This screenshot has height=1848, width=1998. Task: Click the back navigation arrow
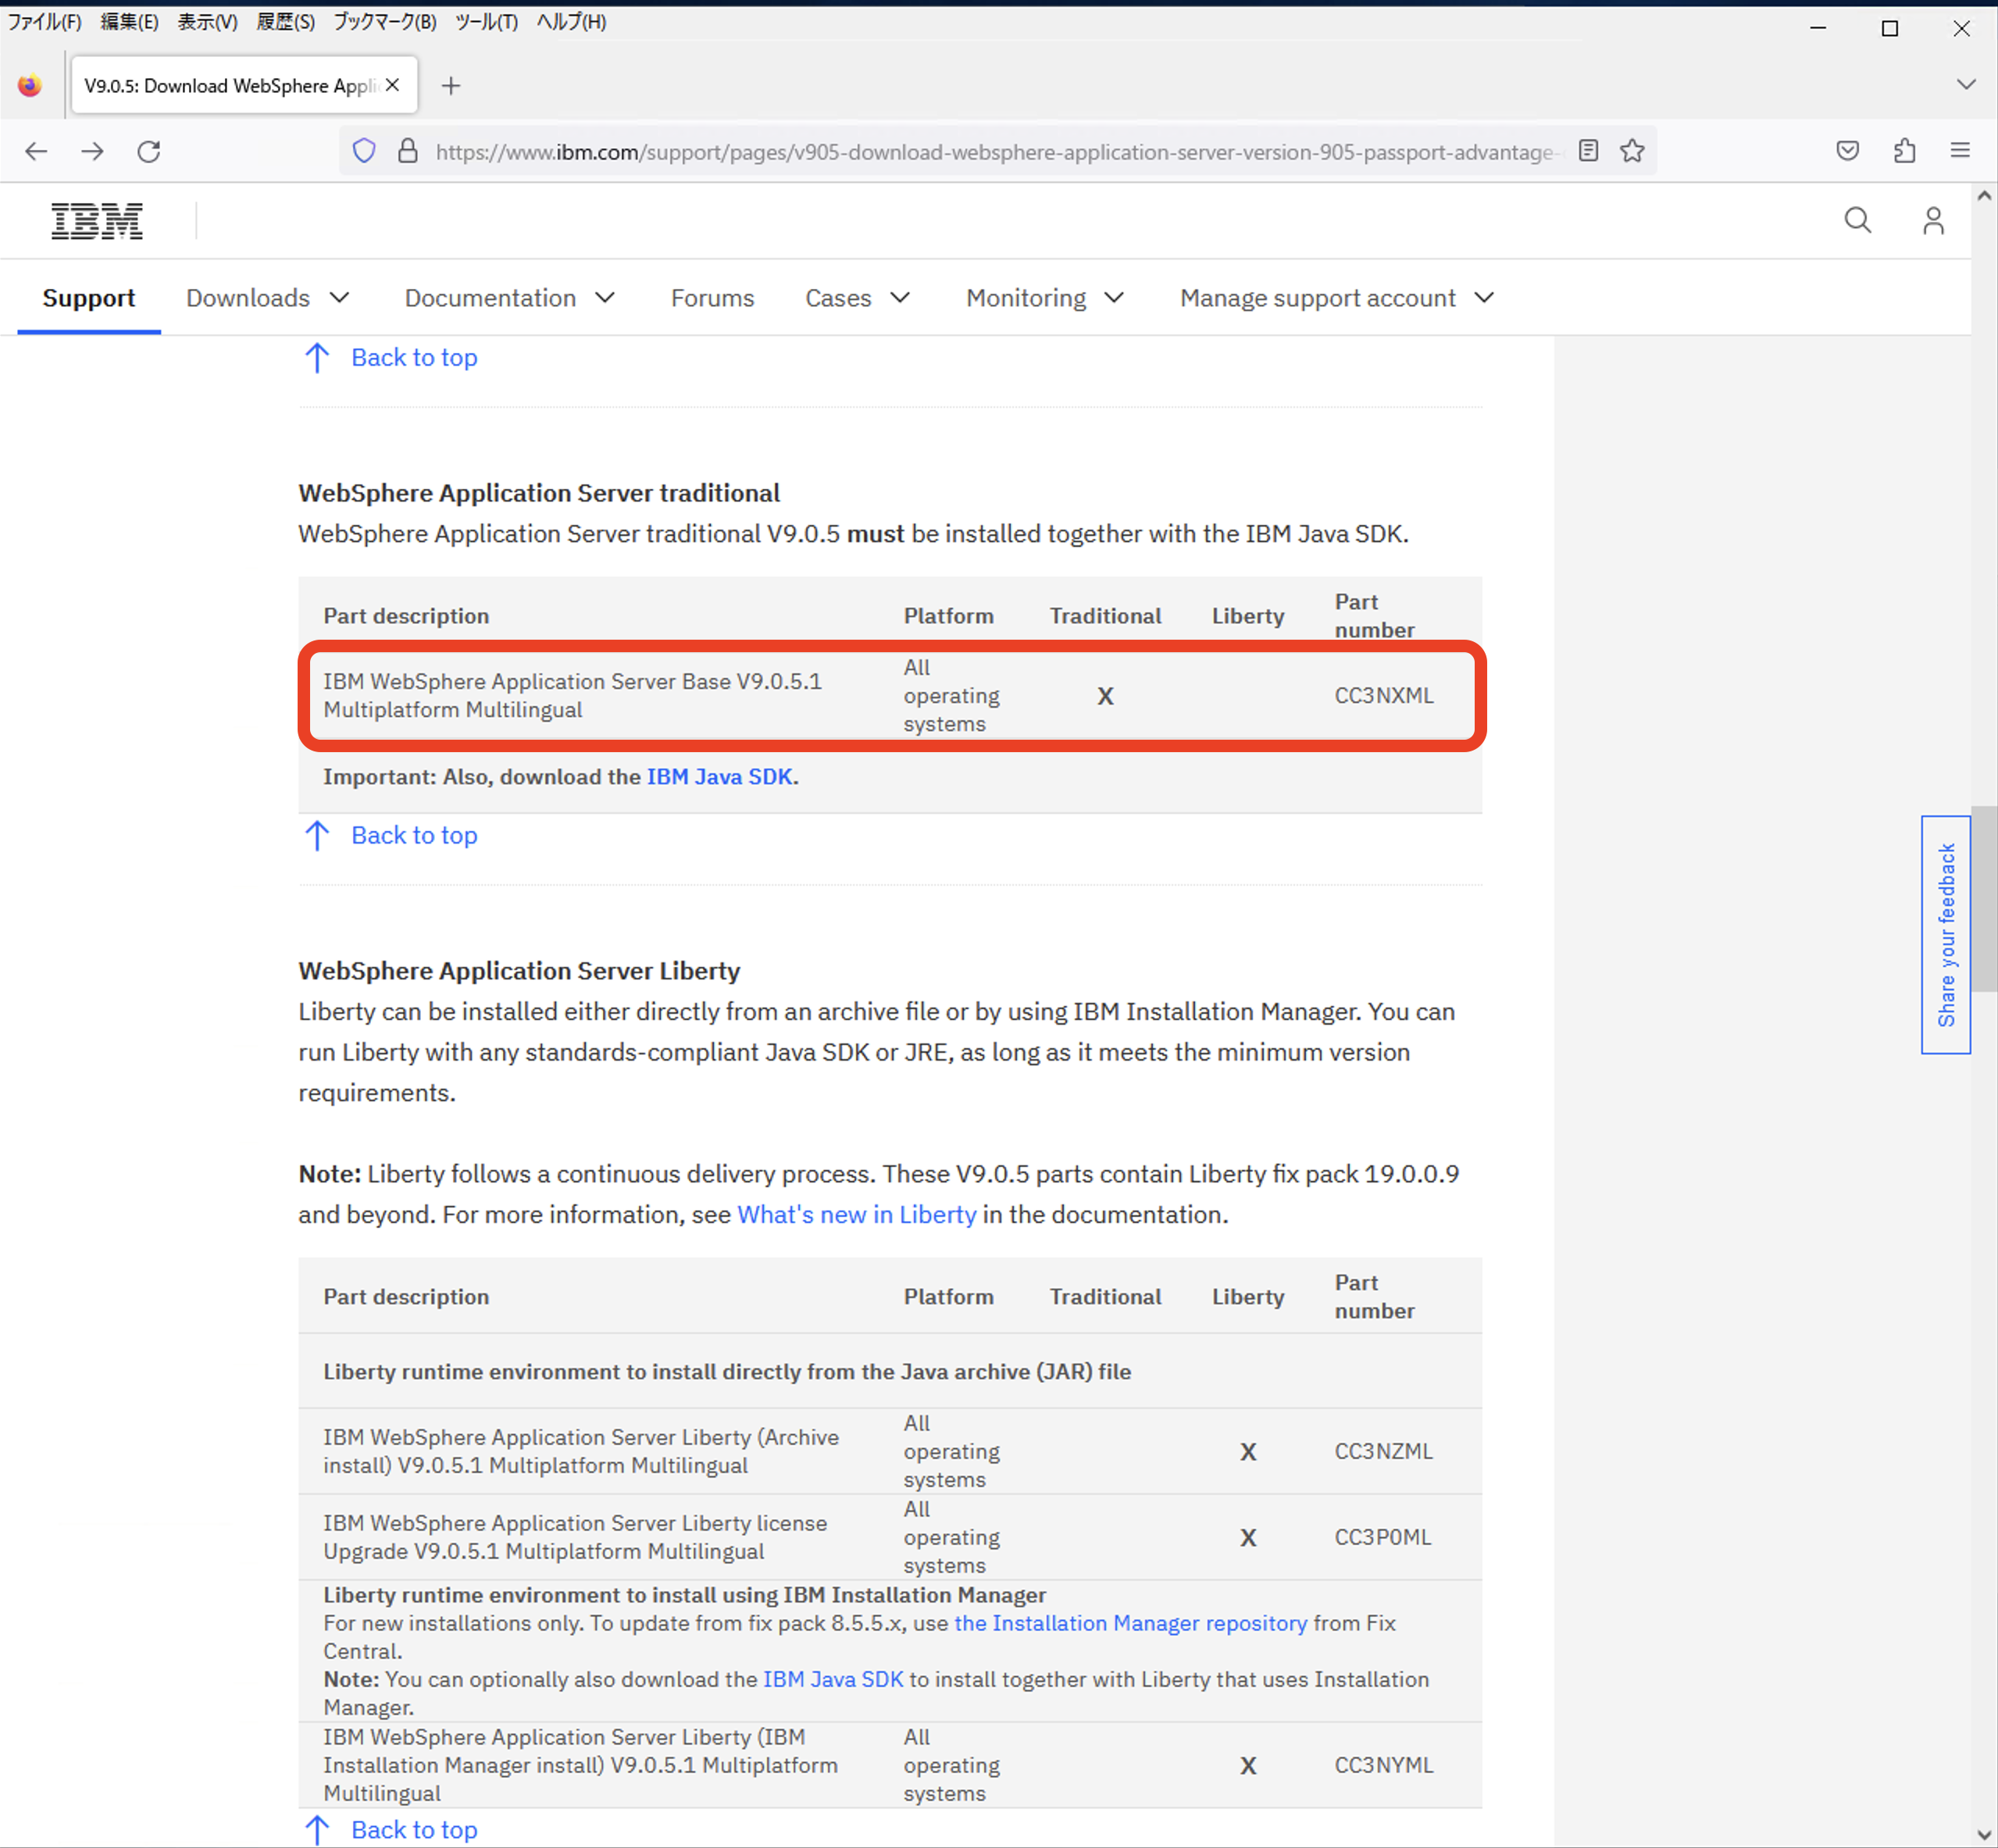(x=37, y=151)
